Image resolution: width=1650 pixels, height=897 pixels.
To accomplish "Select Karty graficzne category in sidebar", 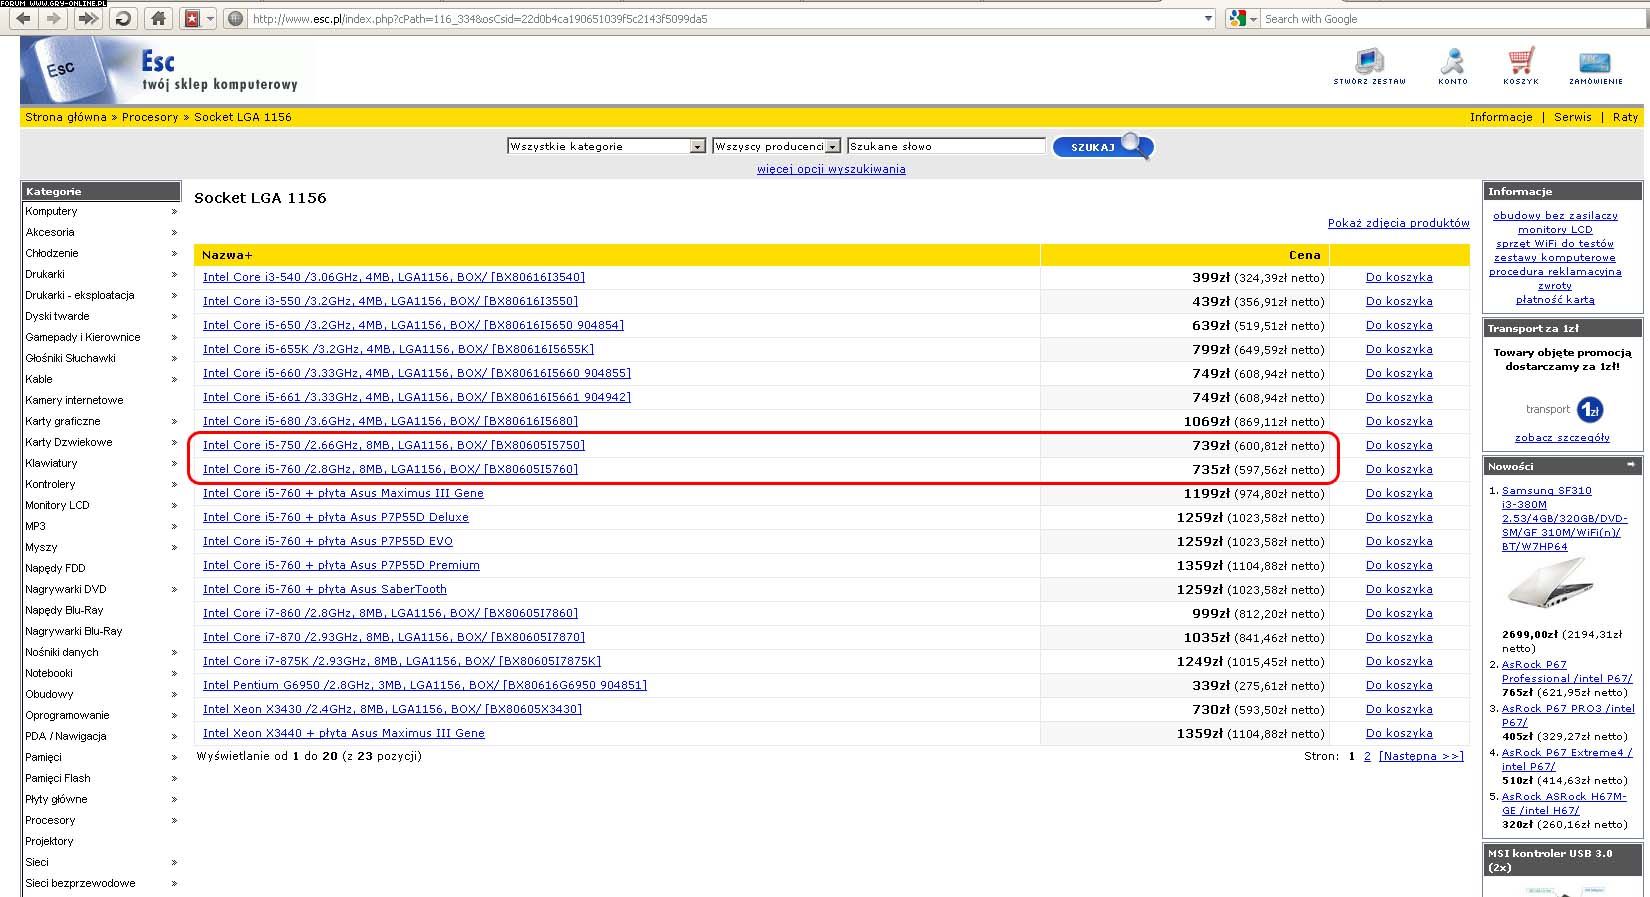I will [x=63, y=421].
